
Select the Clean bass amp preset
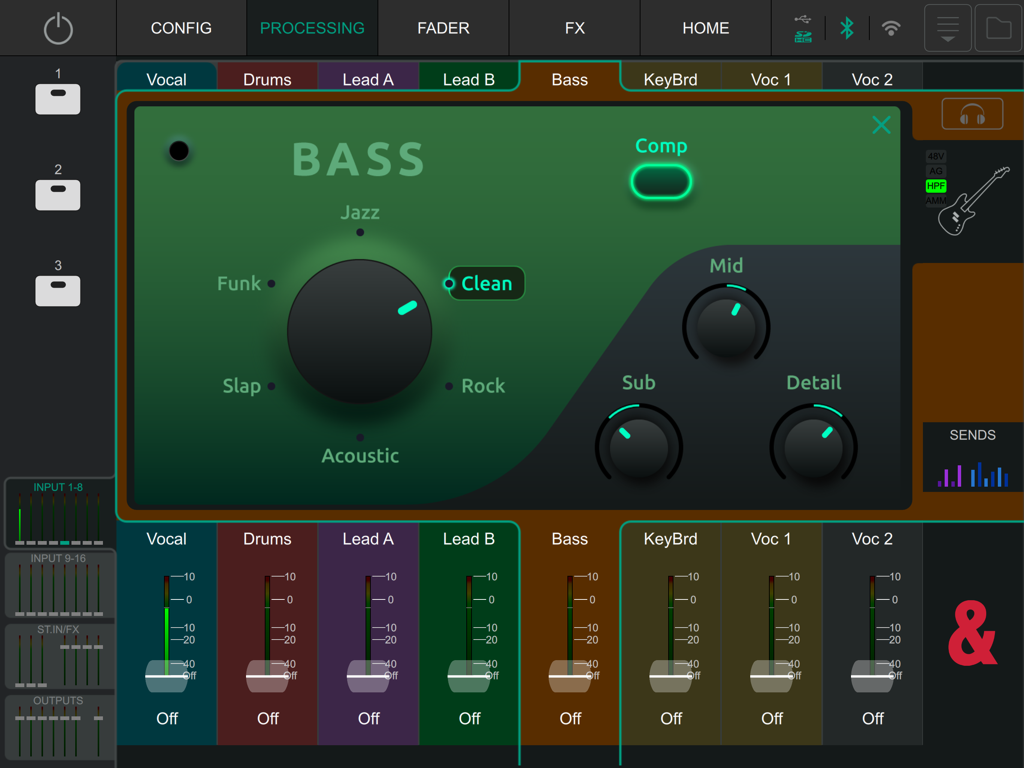click(x=487, y=283)
